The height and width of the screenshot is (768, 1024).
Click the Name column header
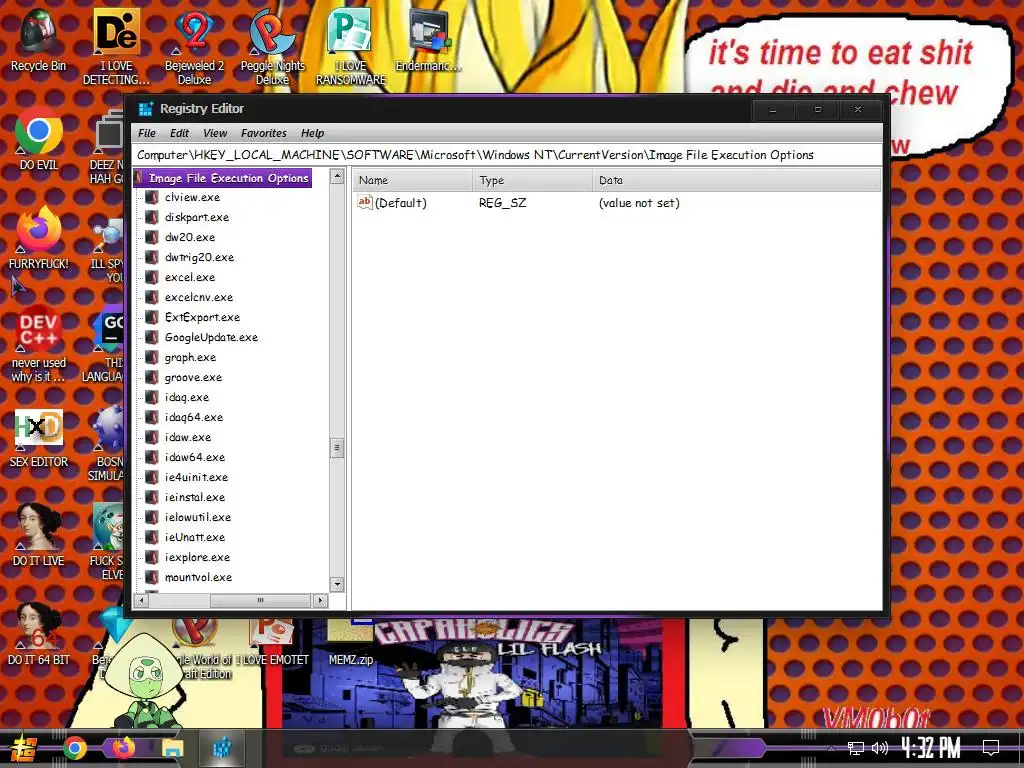(x=413, y=180)
